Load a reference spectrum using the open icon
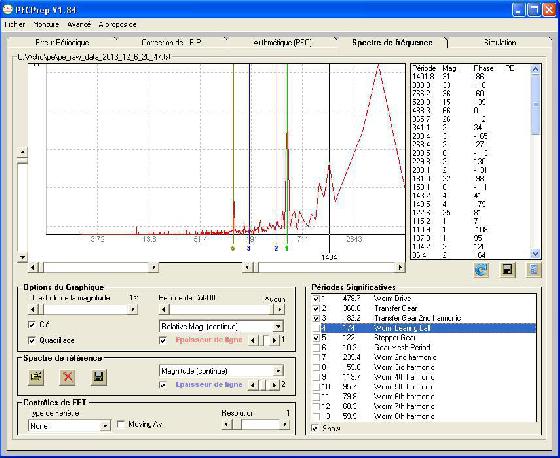 pos(36,377)
